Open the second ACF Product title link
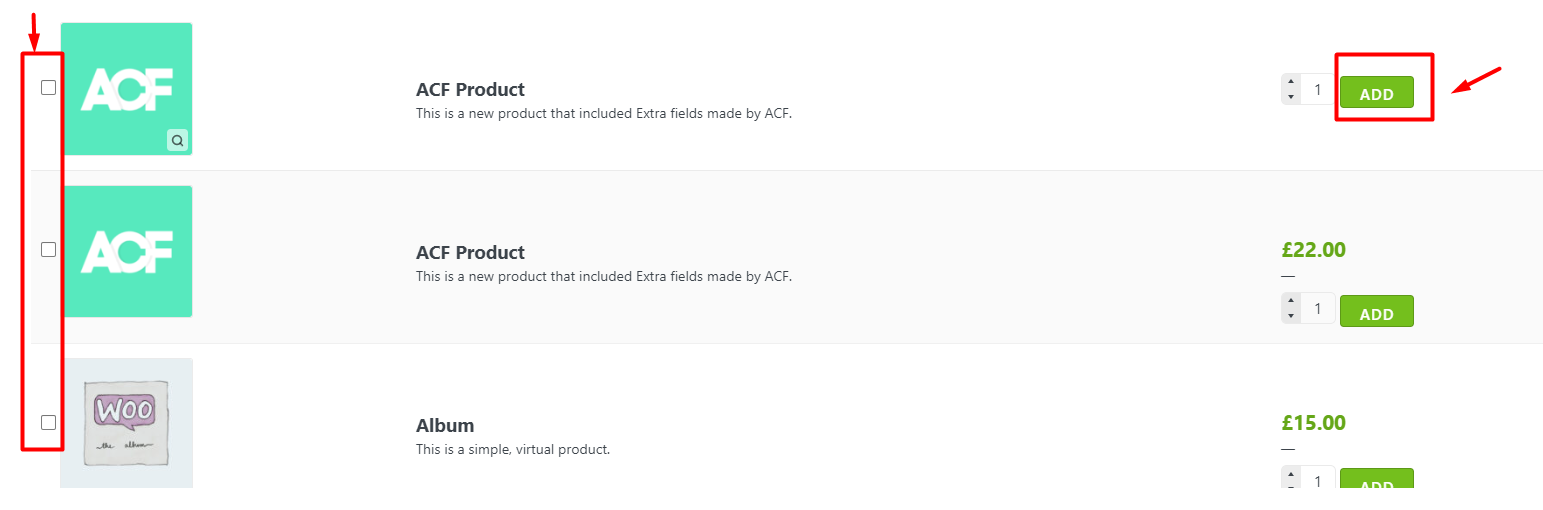1543x510 pixels. pyautogui.click(x=470, y=253)
